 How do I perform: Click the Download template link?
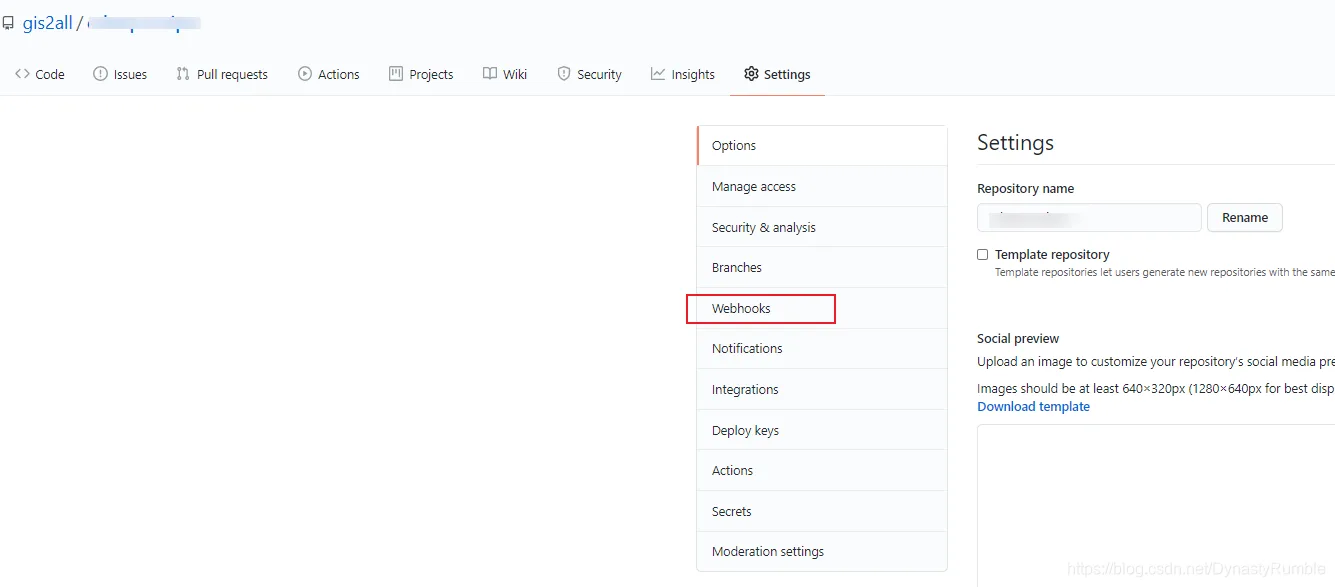pyautogui.click(x=1033, y=407)
